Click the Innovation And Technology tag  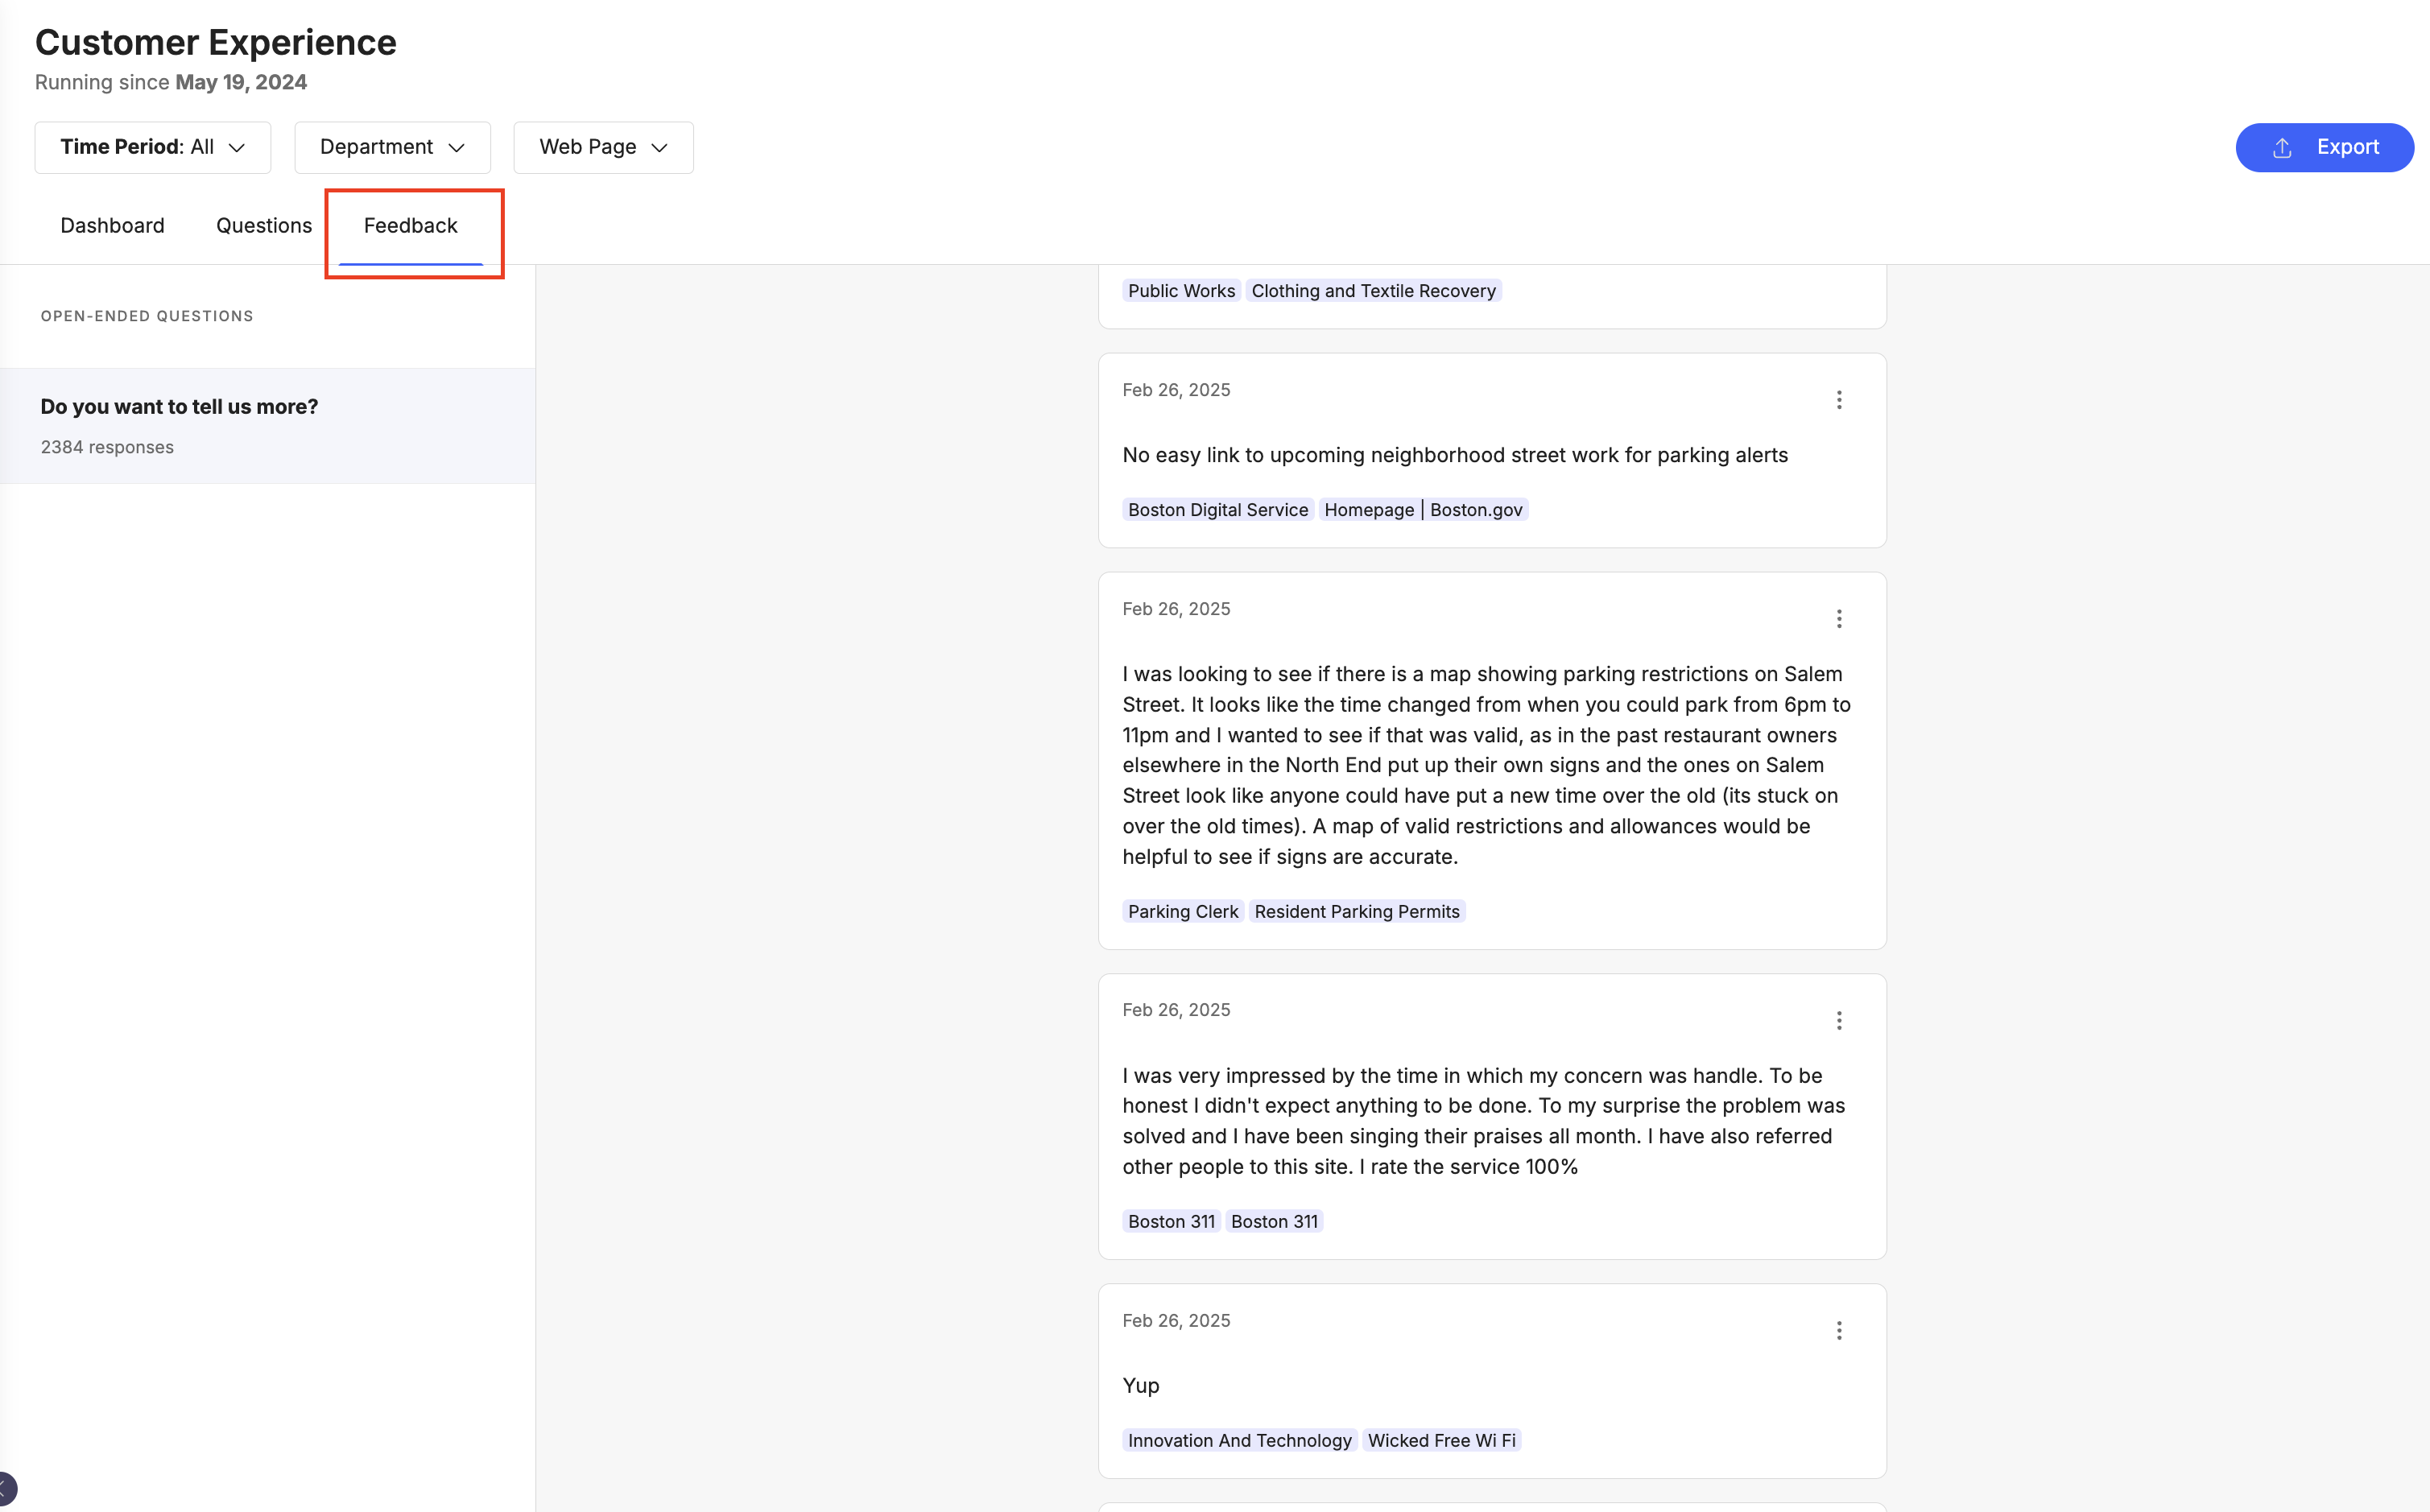click(x=1239, y=1440)
